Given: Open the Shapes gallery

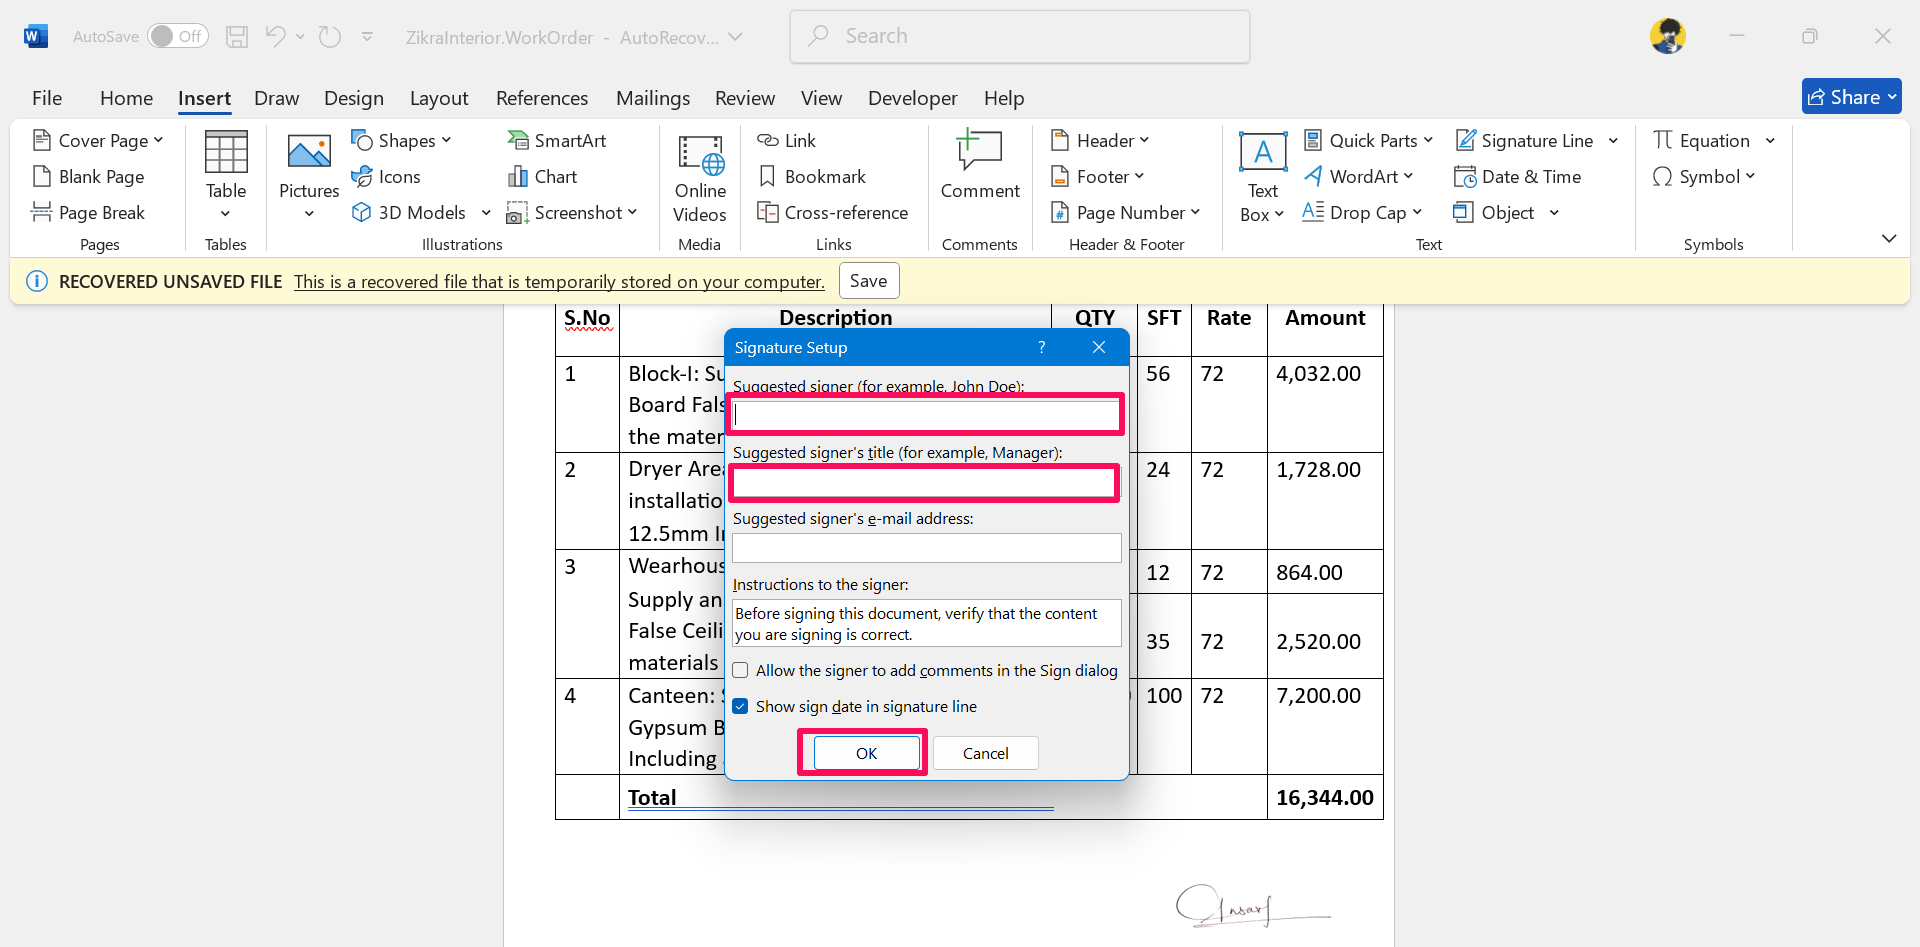Looking at the screenshot, I should pos(402,141).
